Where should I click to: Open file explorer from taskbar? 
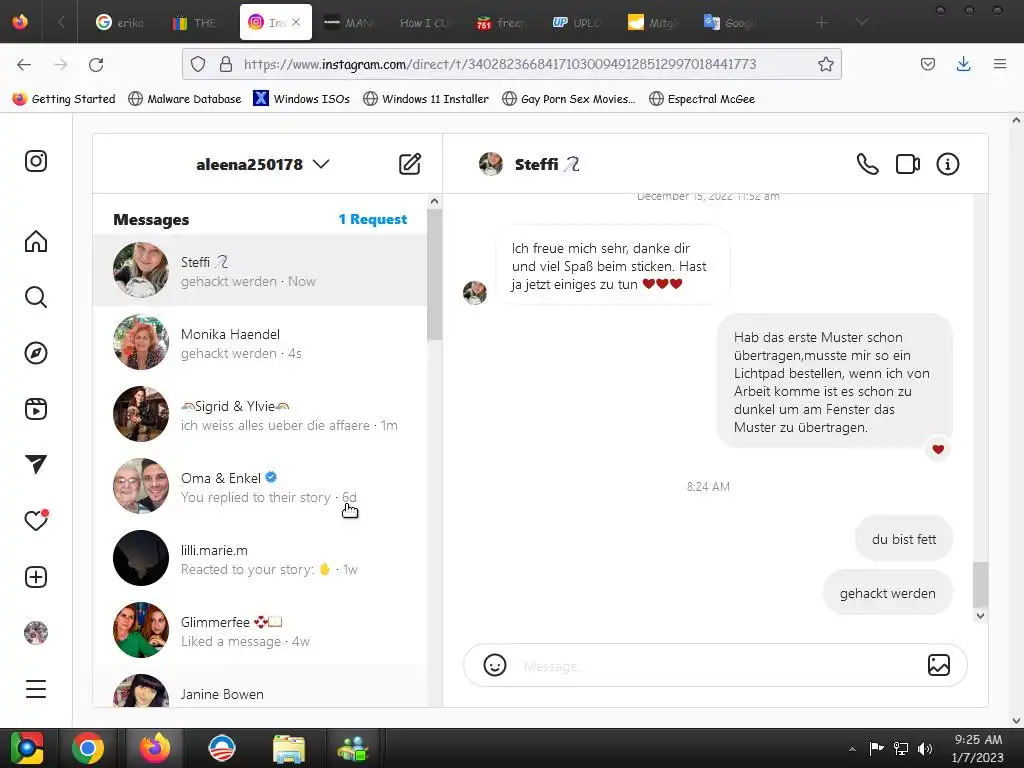[288, 748]
